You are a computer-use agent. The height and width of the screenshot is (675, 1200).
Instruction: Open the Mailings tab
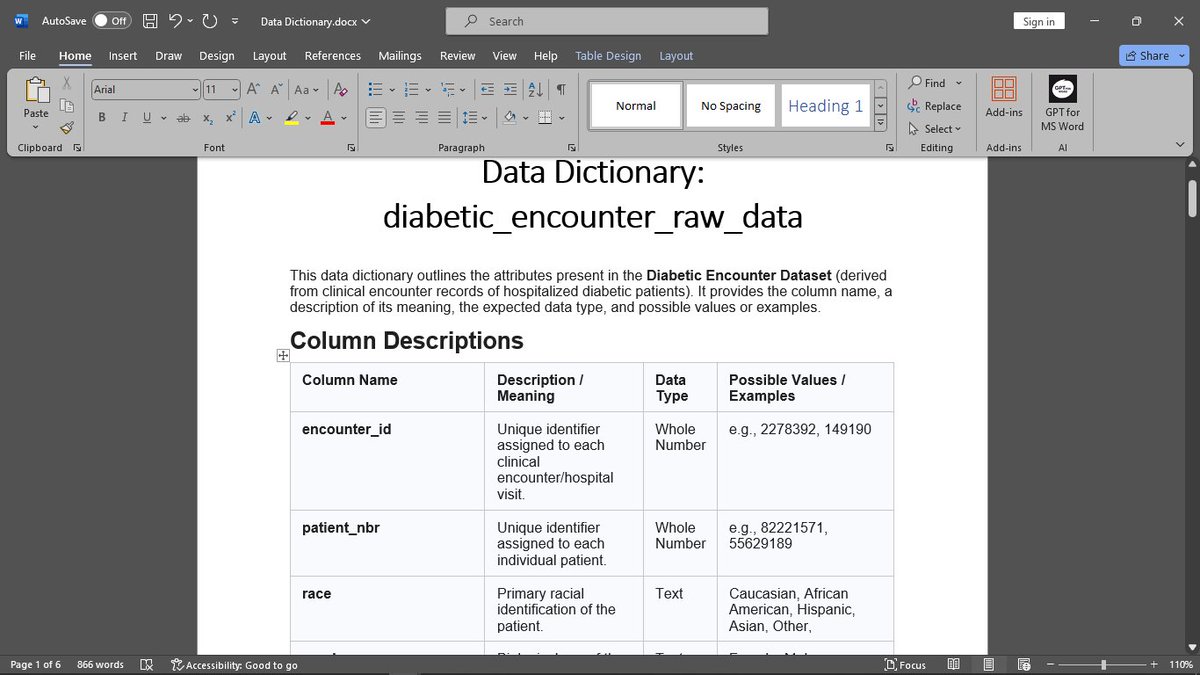pyautogui.click(x=400, y=56)
